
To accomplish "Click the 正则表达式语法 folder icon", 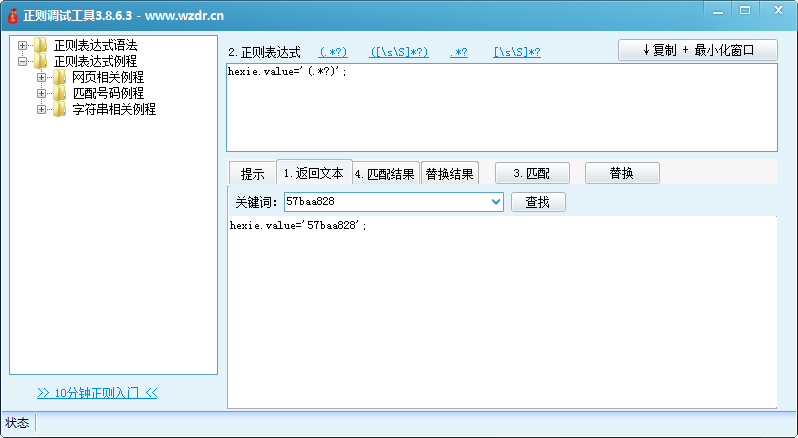I will [40, 46].
